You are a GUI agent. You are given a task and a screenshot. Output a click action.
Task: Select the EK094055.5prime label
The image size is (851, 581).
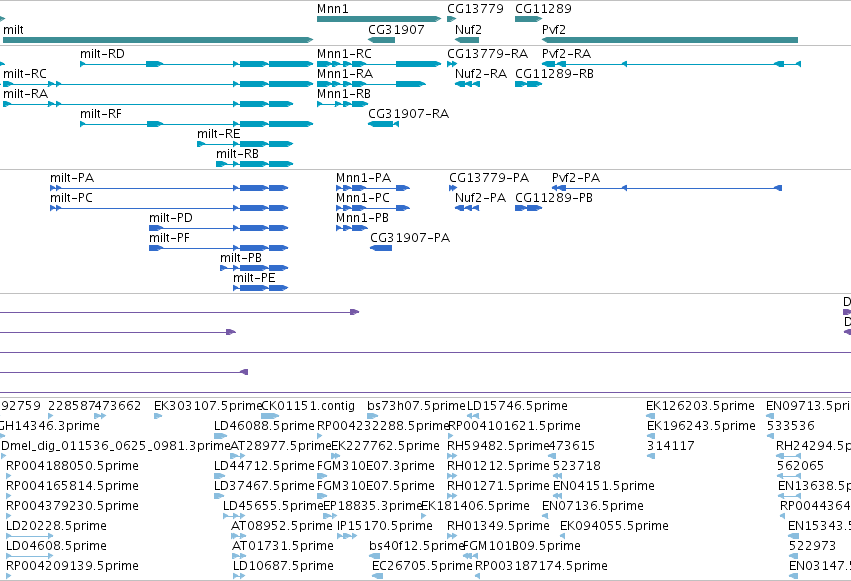(x=614, y=526)
